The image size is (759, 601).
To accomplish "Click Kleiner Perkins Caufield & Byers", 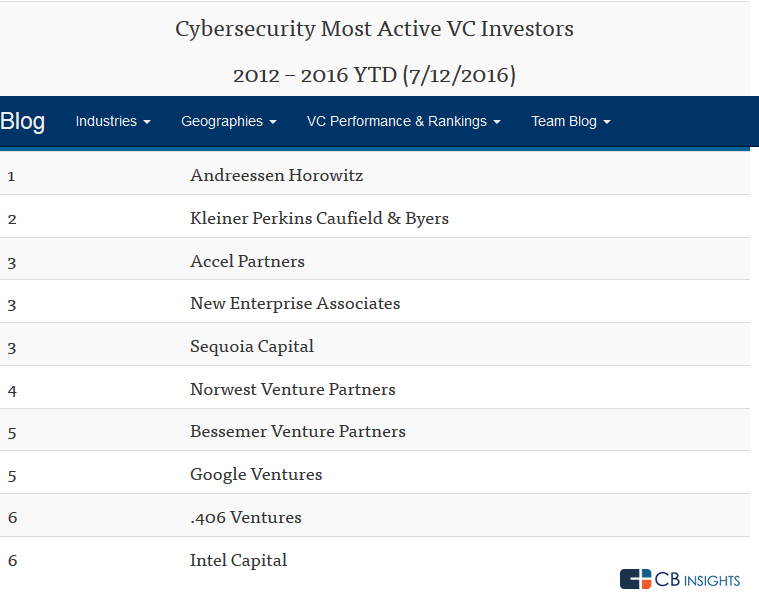I will (x=319, y=218).
